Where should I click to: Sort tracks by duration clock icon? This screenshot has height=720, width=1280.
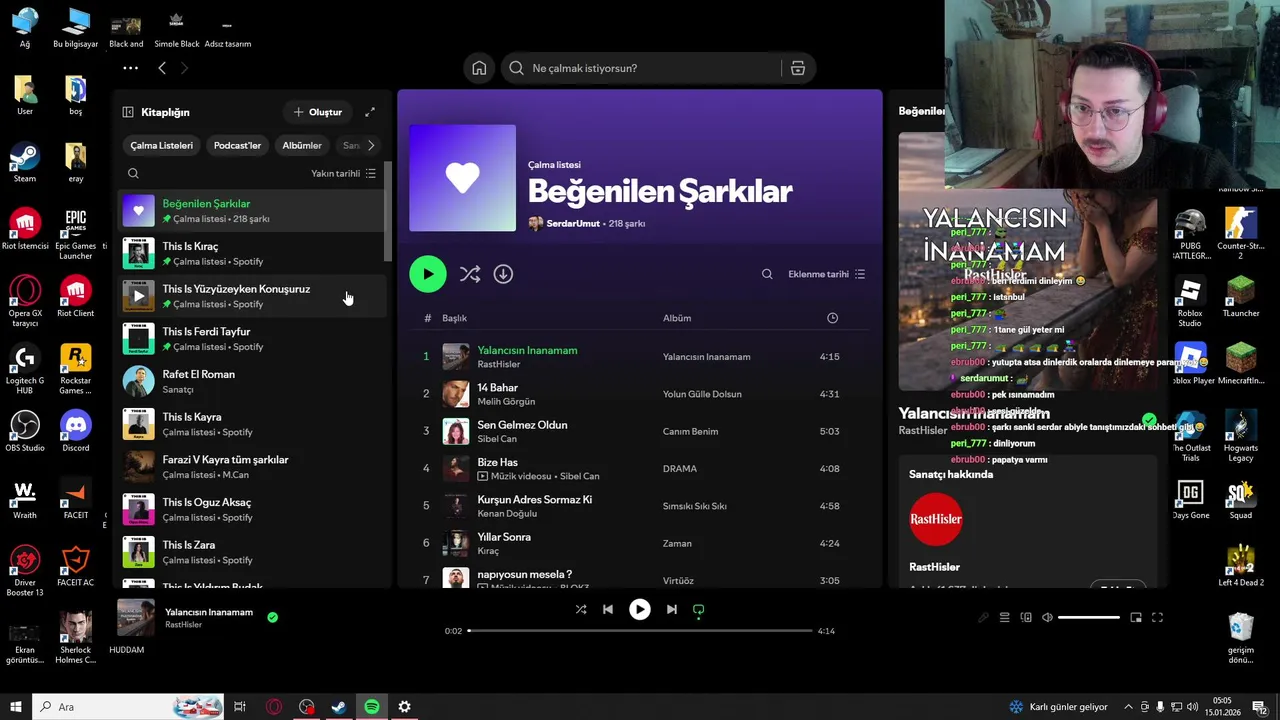tap(832, 318)
